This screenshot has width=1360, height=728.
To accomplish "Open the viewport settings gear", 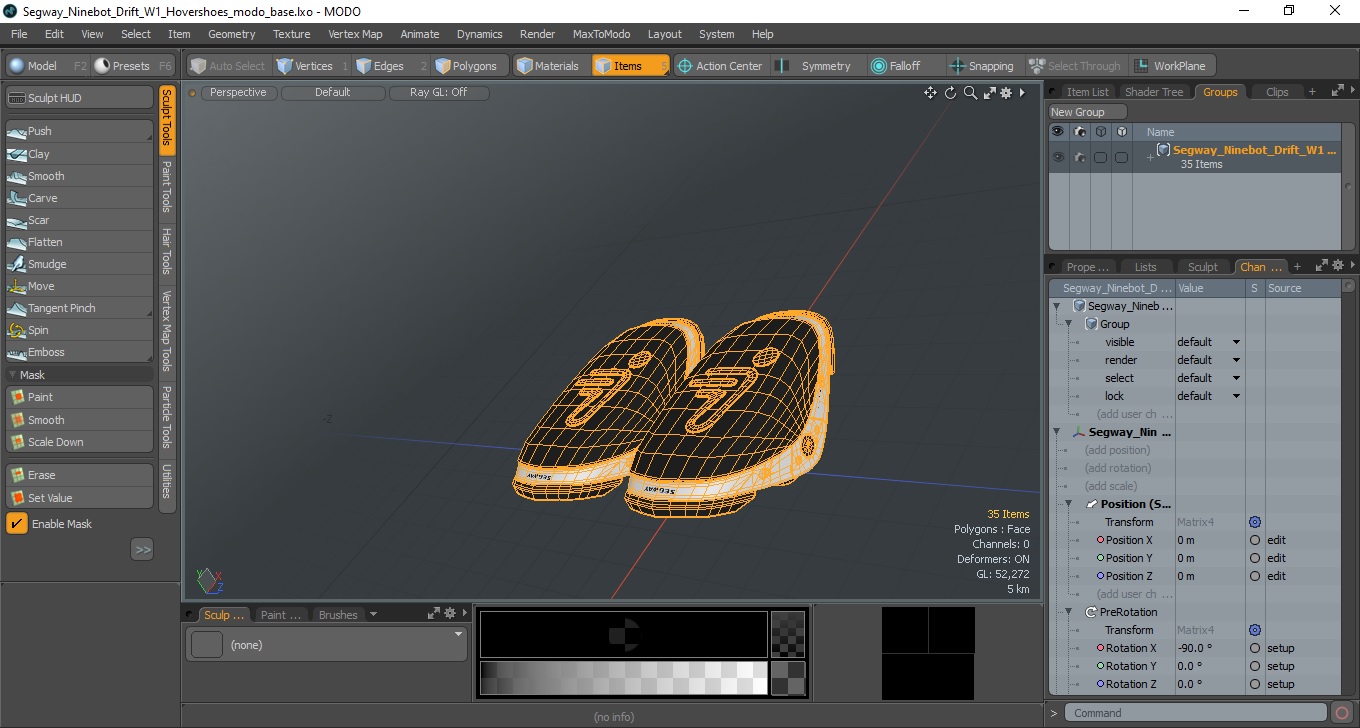I will click(1006, 93).
